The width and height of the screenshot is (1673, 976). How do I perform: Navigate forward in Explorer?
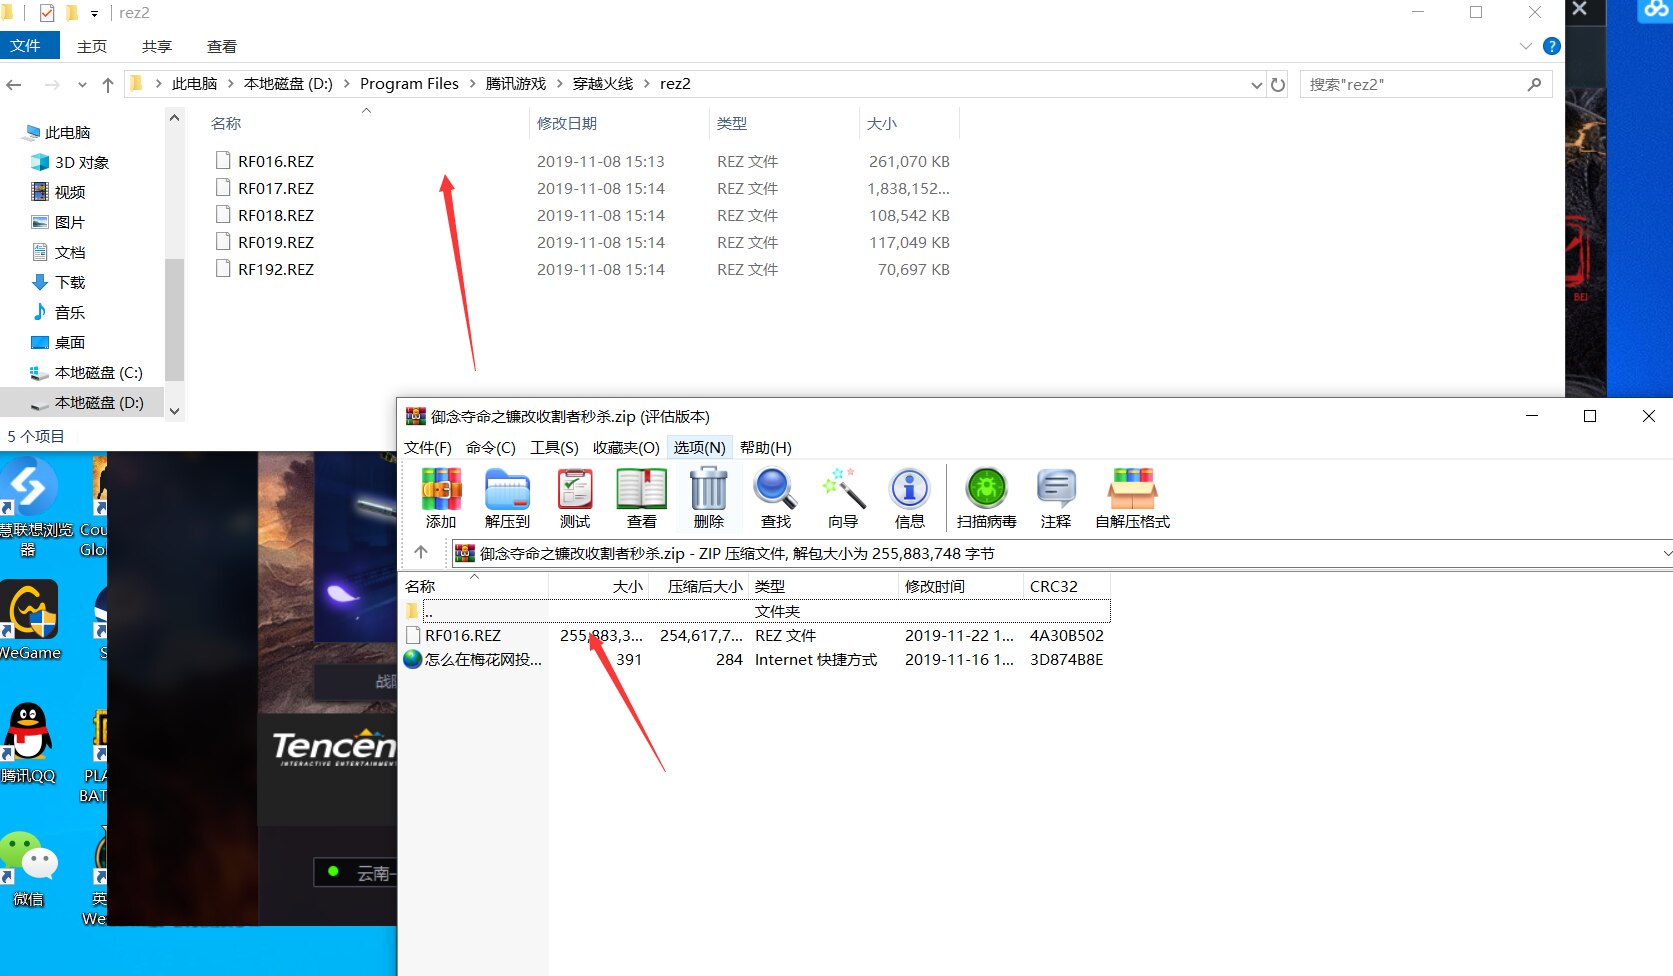click(52, 85)
